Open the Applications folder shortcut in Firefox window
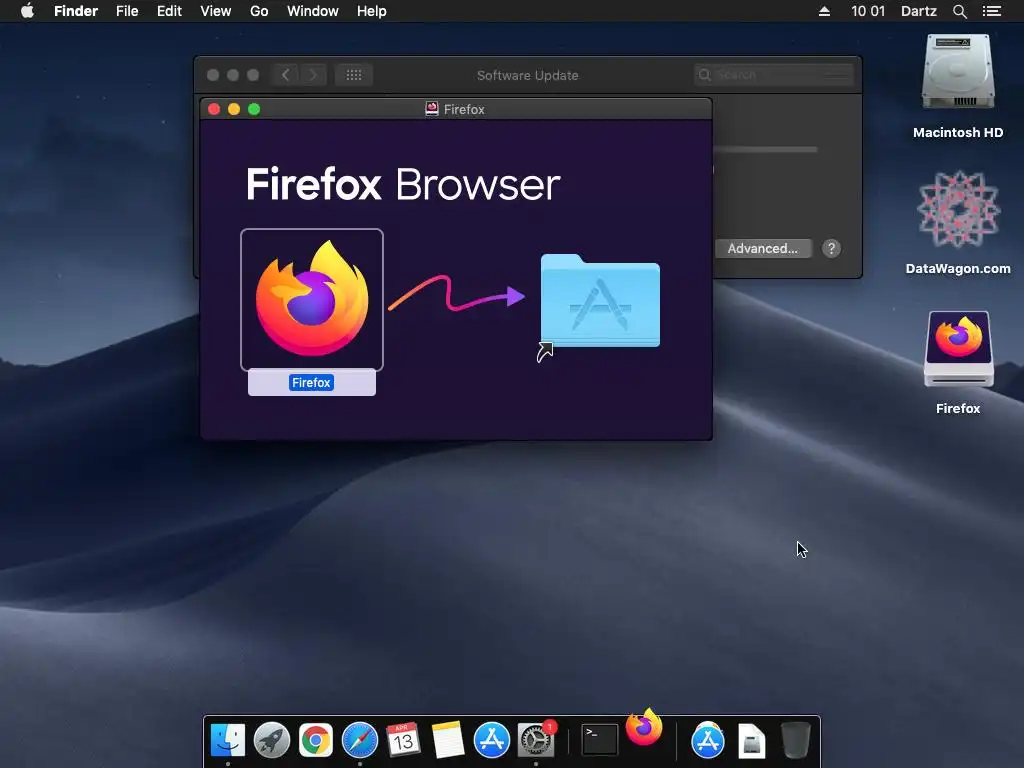Screen dimensions: 1024x768 pyautogui.click(x=600, y=302)
